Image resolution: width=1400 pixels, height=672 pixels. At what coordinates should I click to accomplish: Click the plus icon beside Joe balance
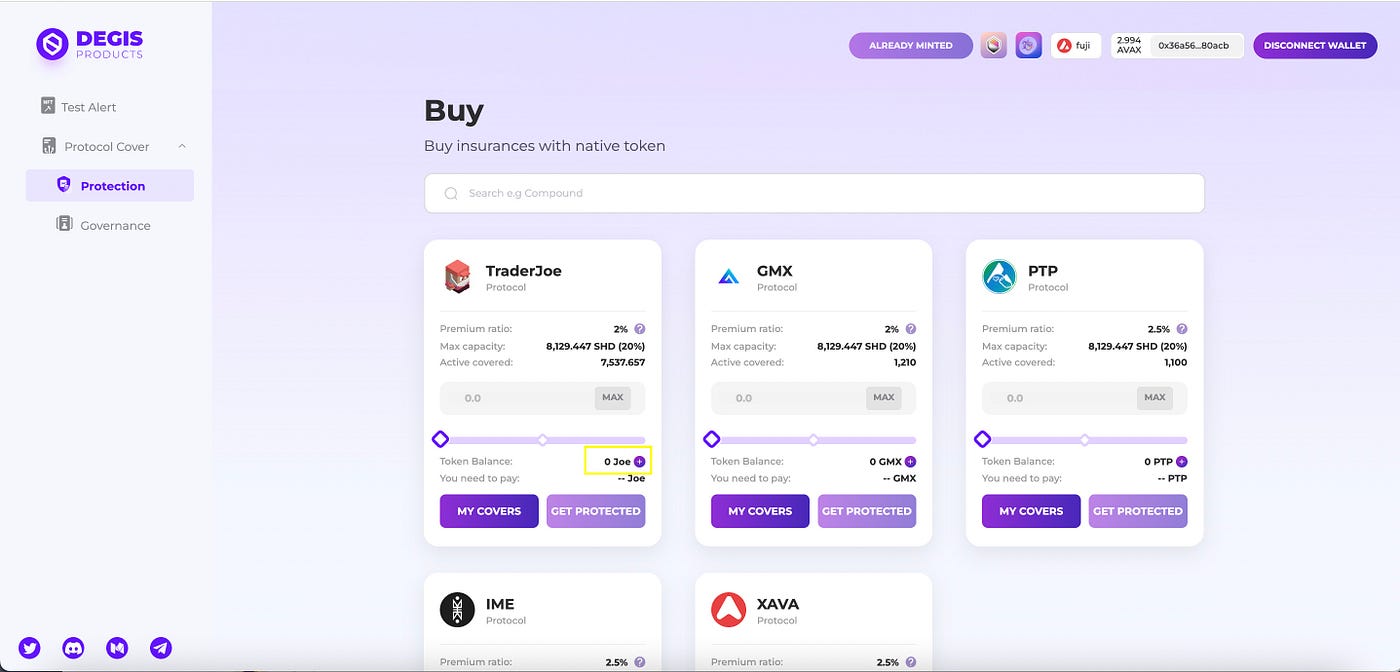pos(640,462)
